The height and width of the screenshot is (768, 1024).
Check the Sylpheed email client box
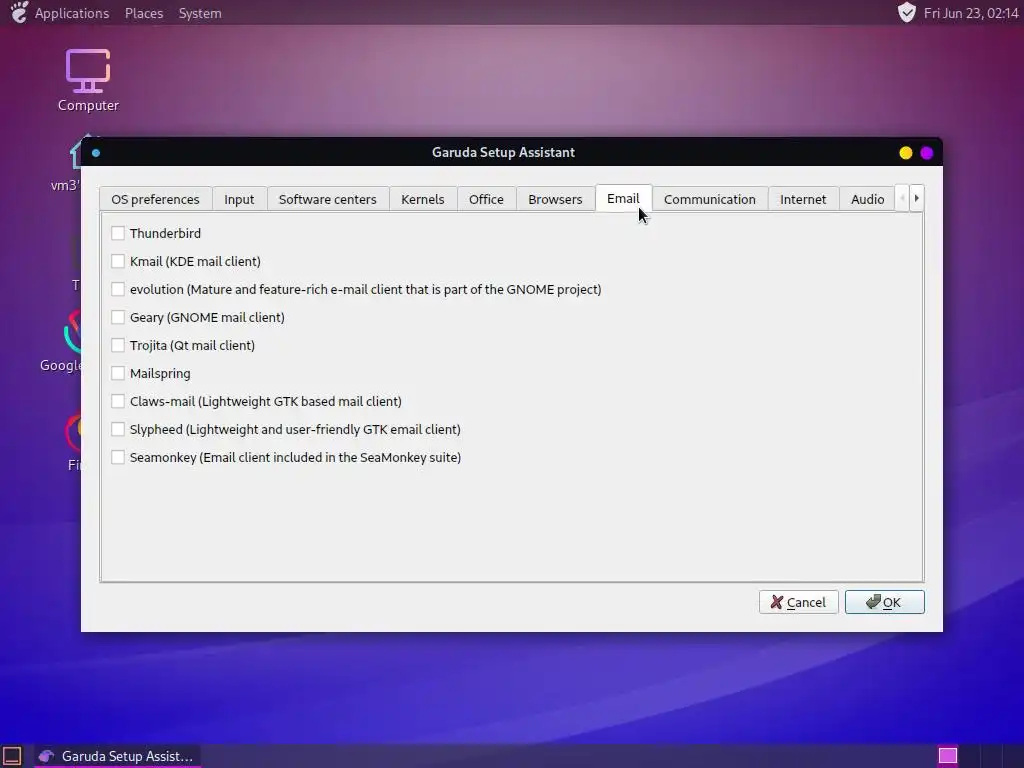(118, 430)
